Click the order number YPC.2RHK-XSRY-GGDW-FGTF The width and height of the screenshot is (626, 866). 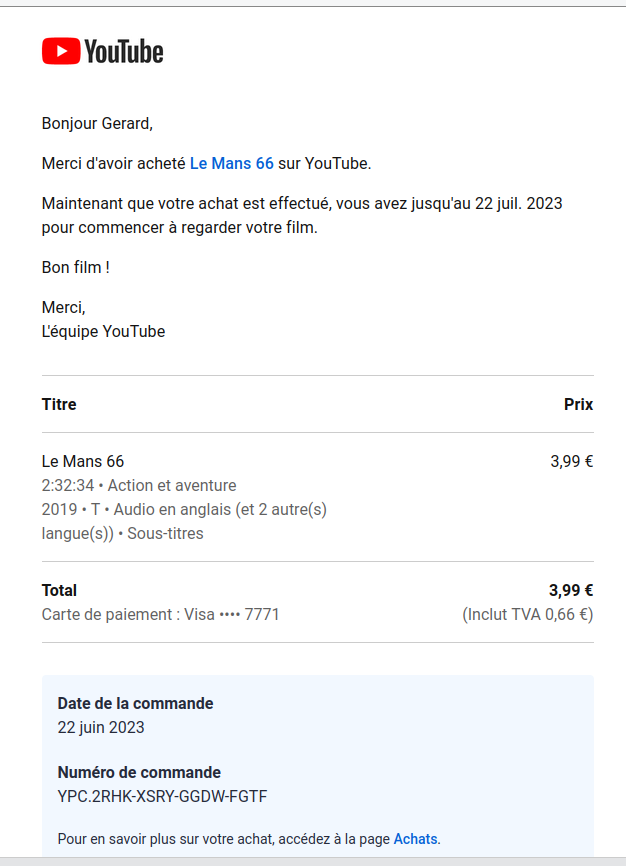pyautogui.click(x=162, y=797)
